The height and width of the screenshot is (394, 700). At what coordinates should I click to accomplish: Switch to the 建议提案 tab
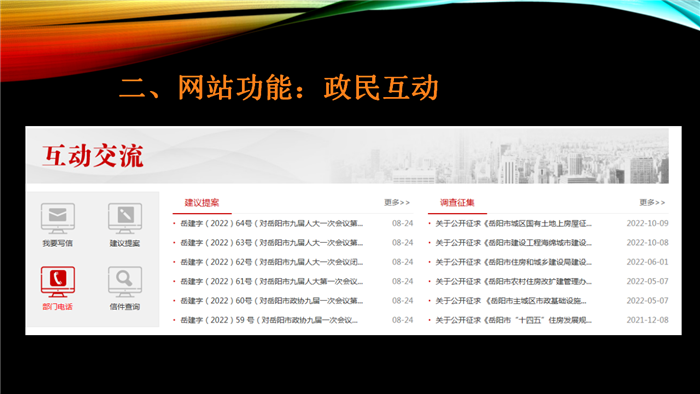[x=202, y=203]
